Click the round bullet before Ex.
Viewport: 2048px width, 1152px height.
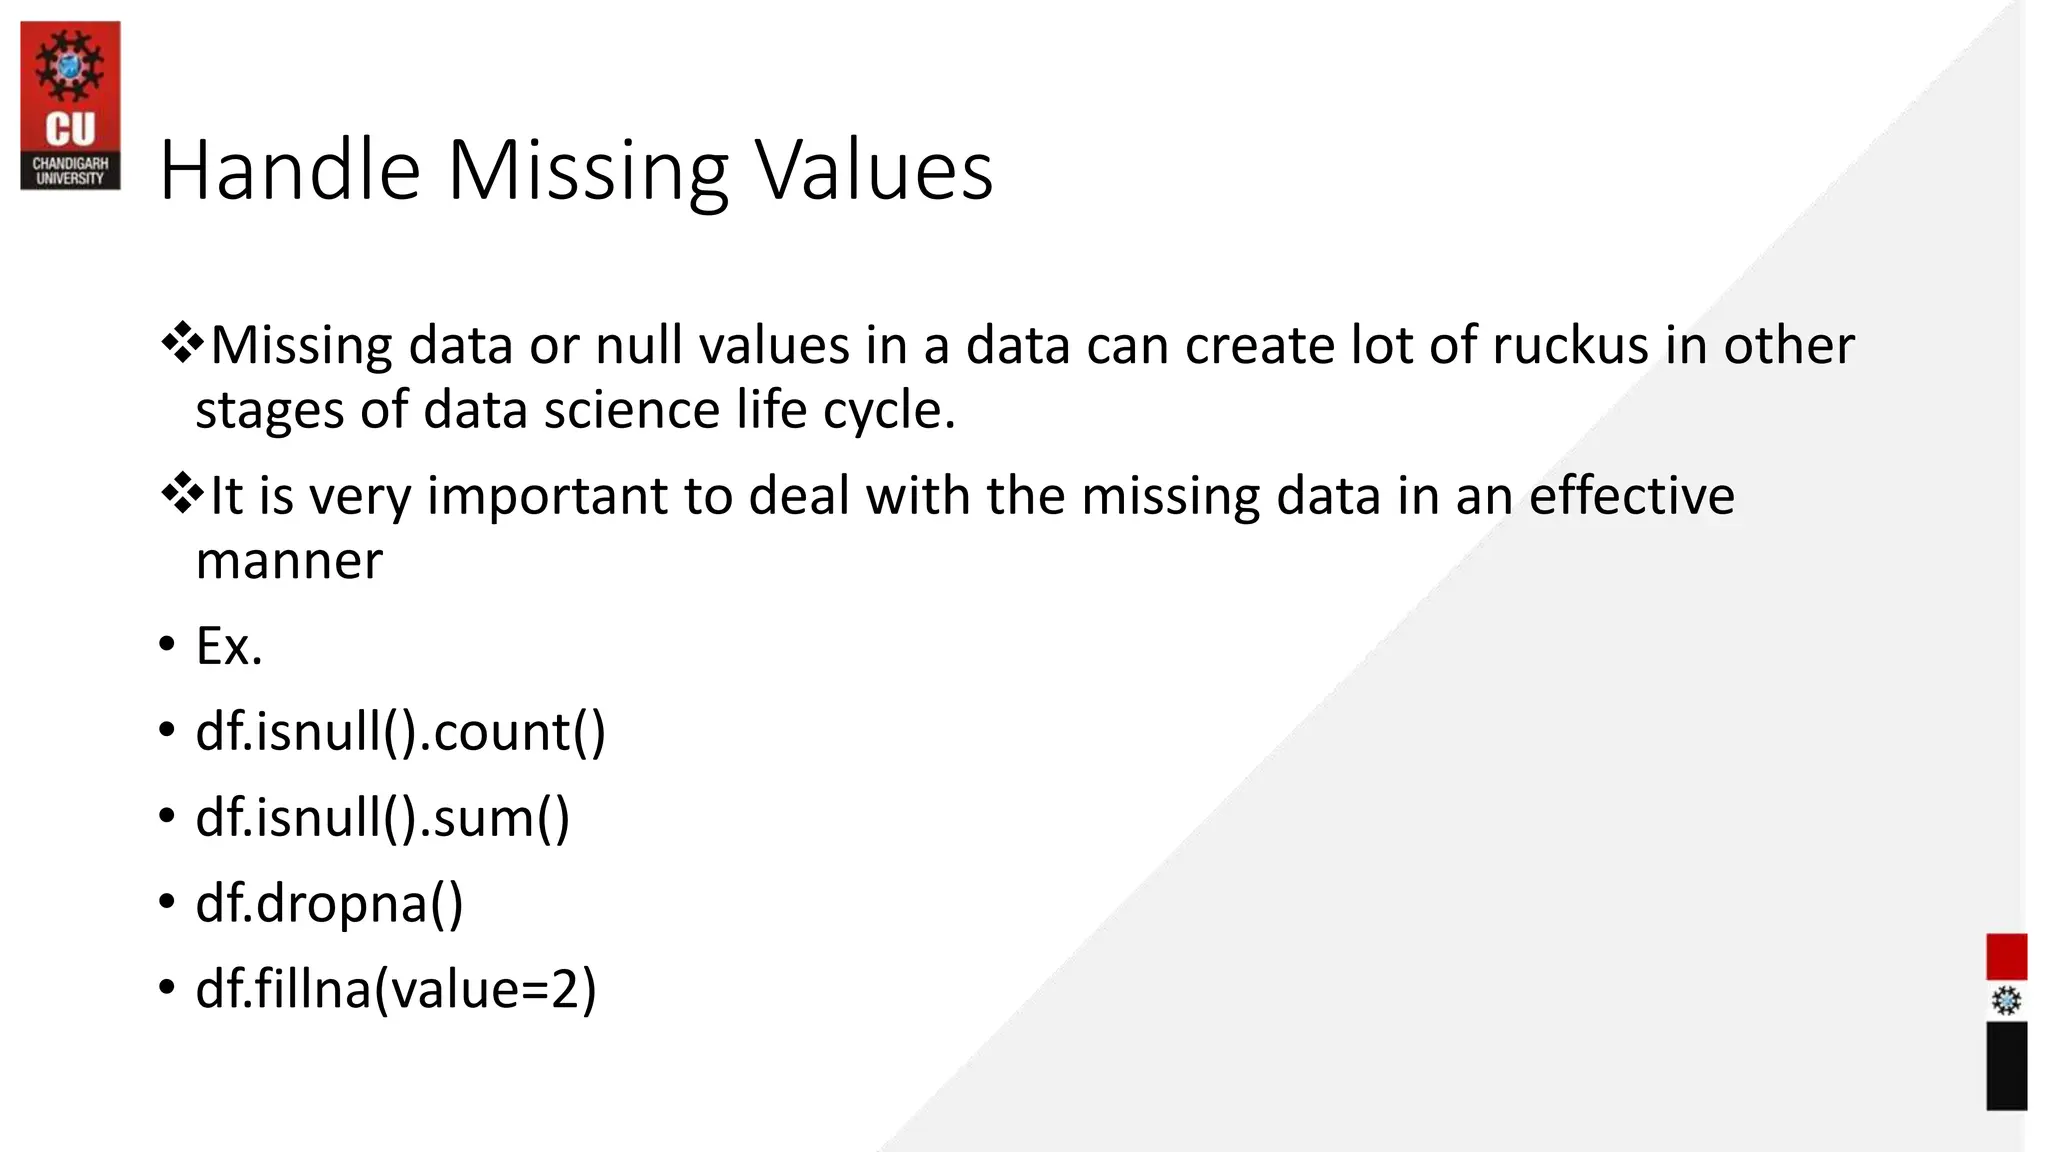point(166,645)
